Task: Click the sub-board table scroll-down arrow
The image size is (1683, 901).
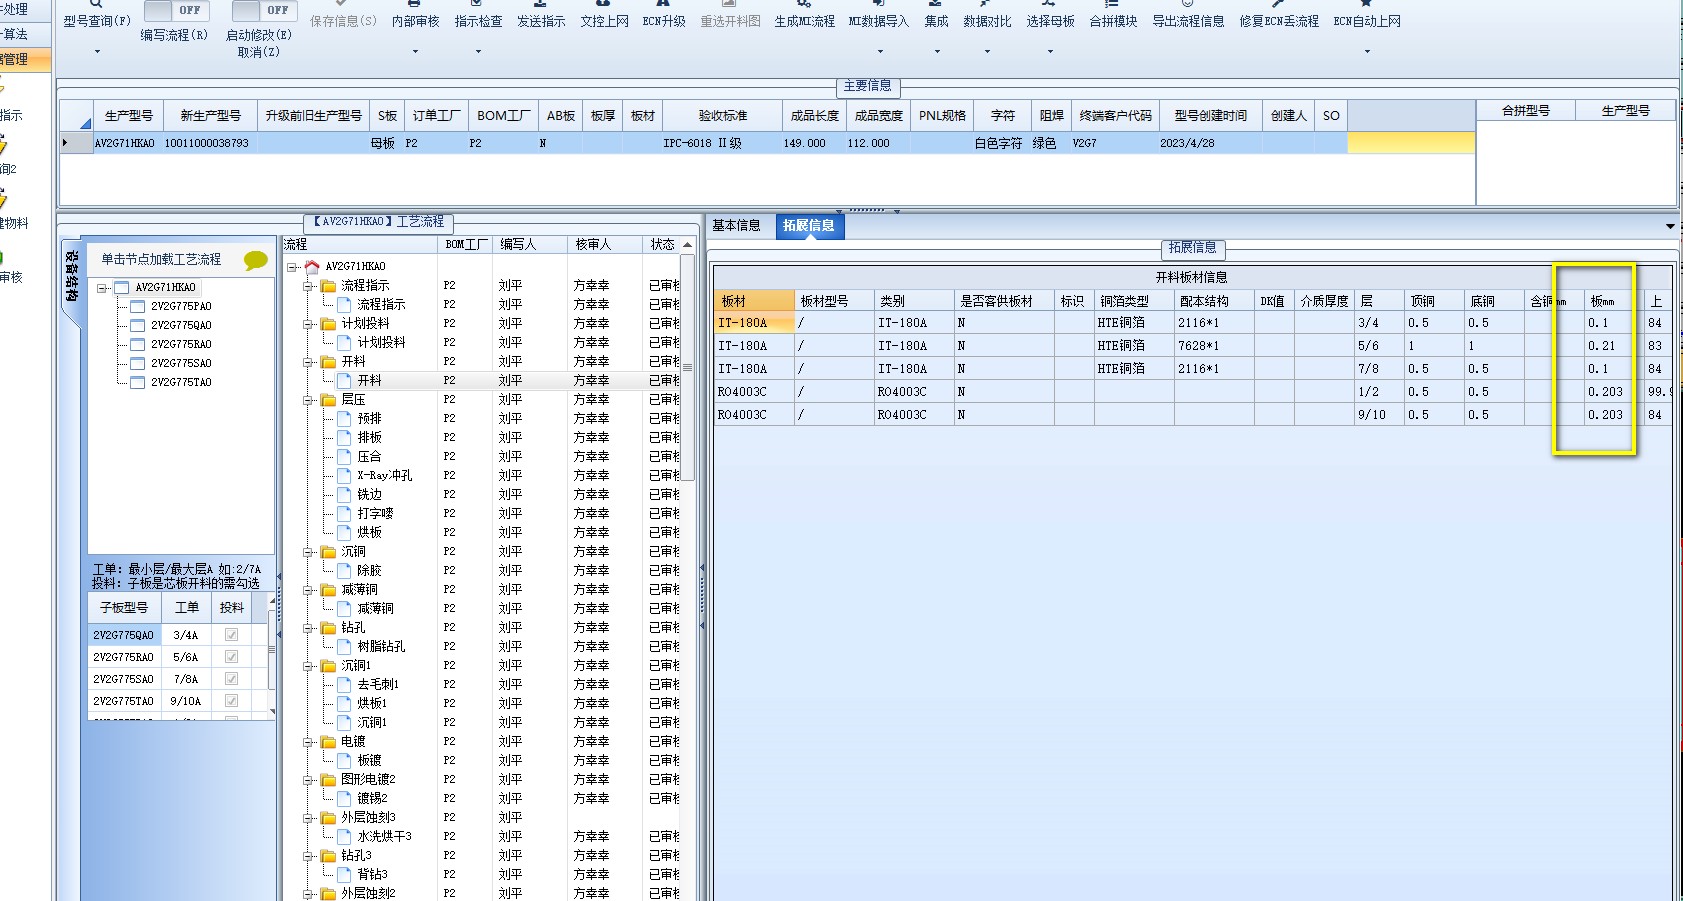Action: (x=272, y=712)
